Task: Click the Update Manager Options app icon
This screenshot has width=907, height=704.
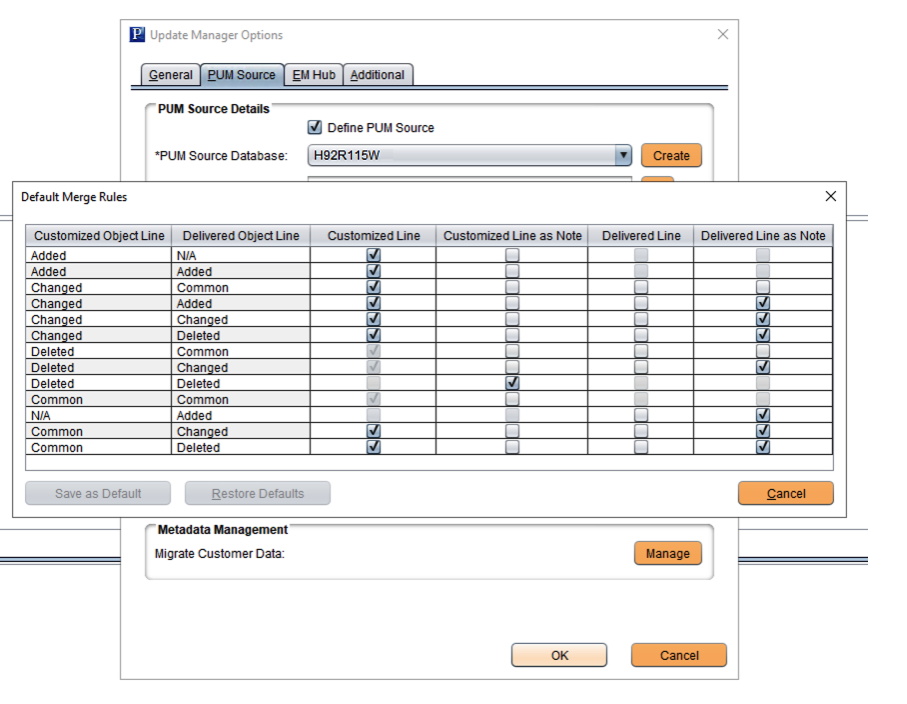Action: (x=138, y=35)
